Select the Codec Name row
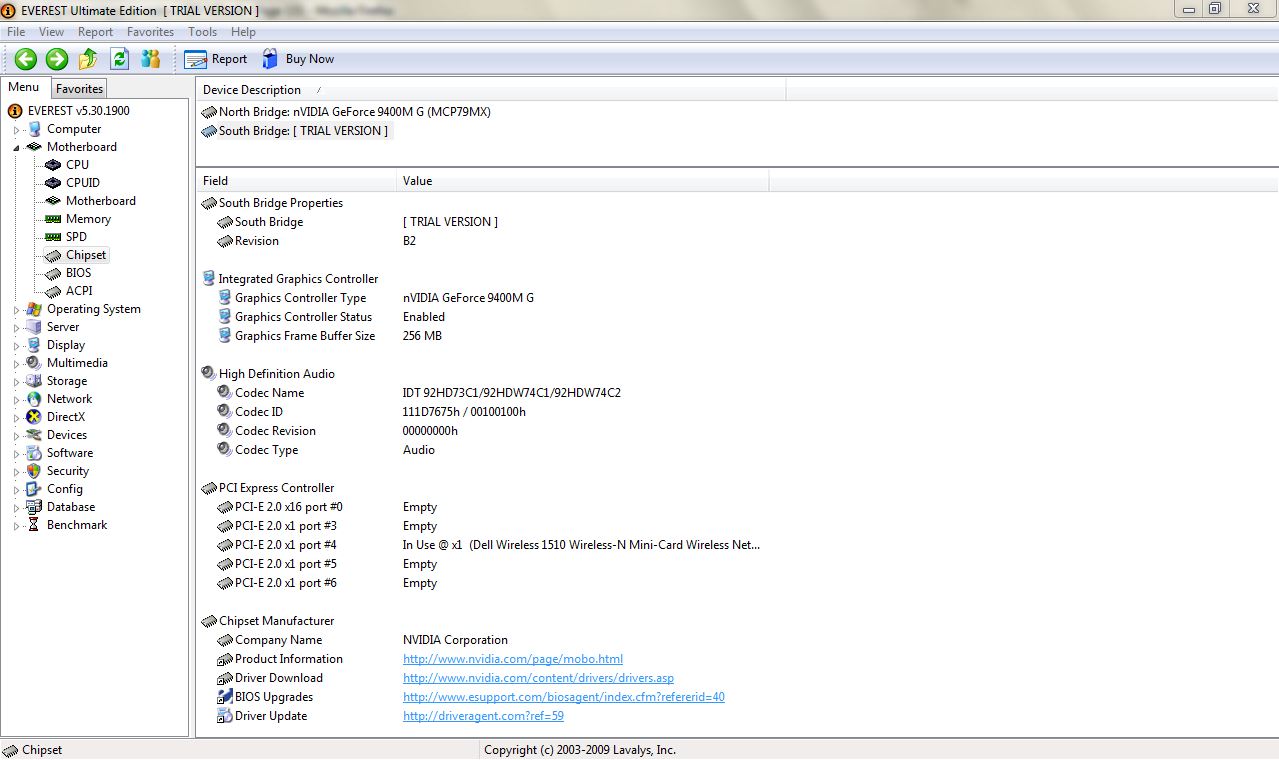This screenshot has height=760, width=1279. [x=419, y=393]
